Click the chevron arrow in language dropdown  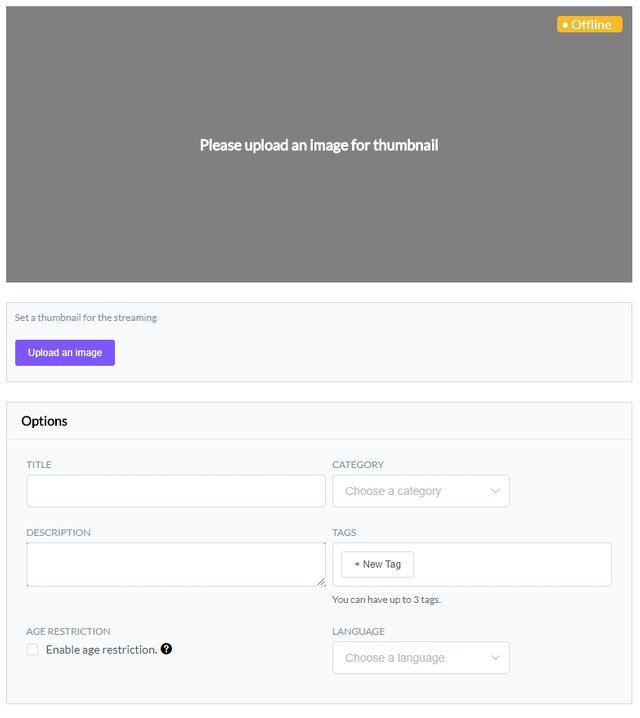pos(495,658)
